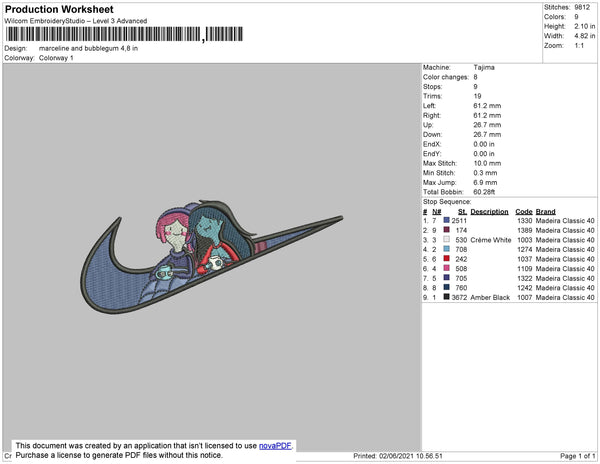Click the Color changes value 8
This screenshot has height=464, width=600.
pos(475,77)
